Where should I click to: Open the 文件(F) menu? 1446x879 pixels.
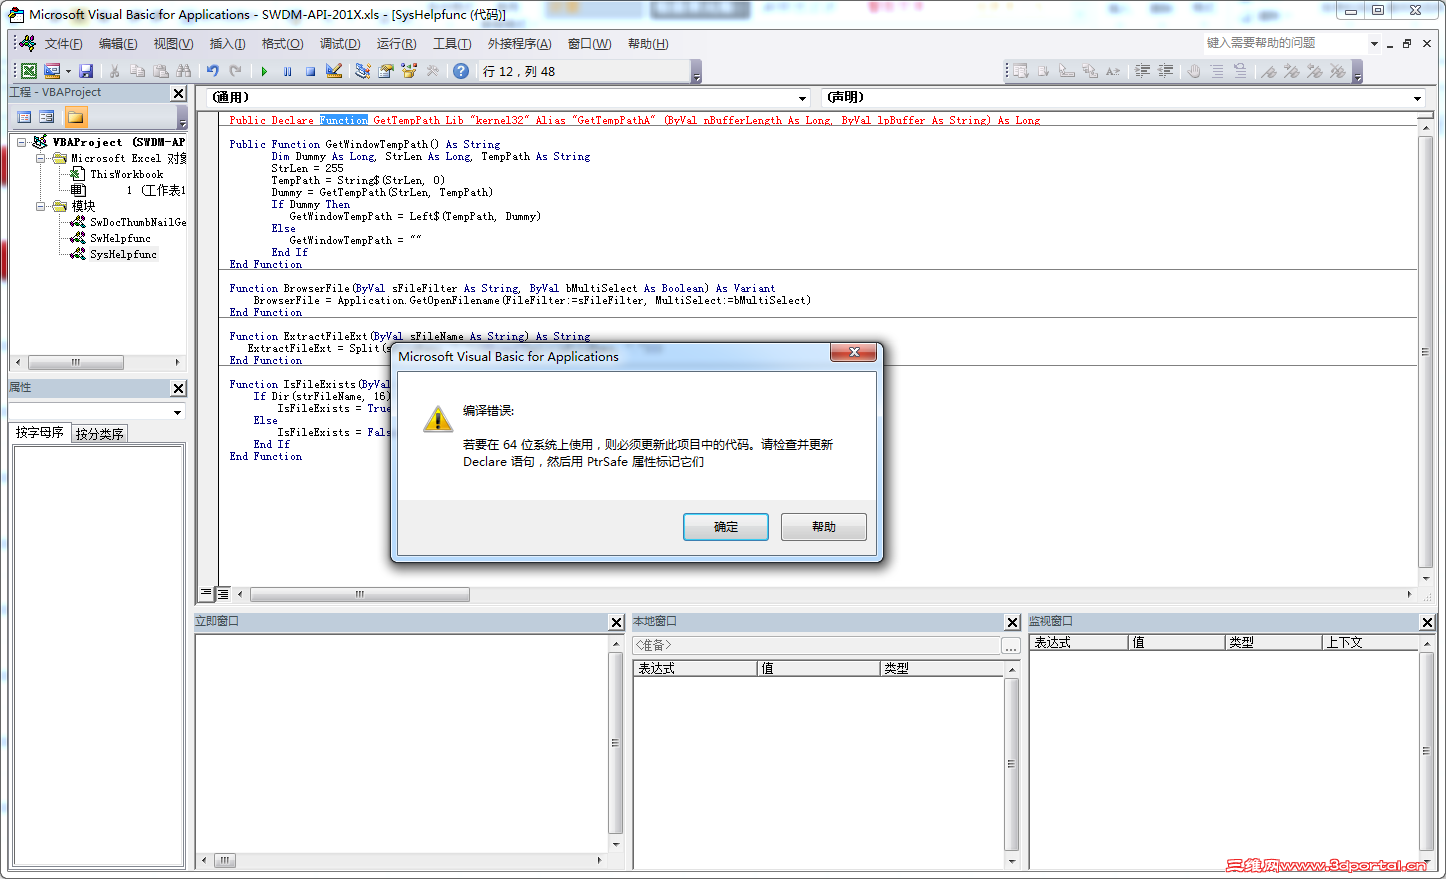63,44
